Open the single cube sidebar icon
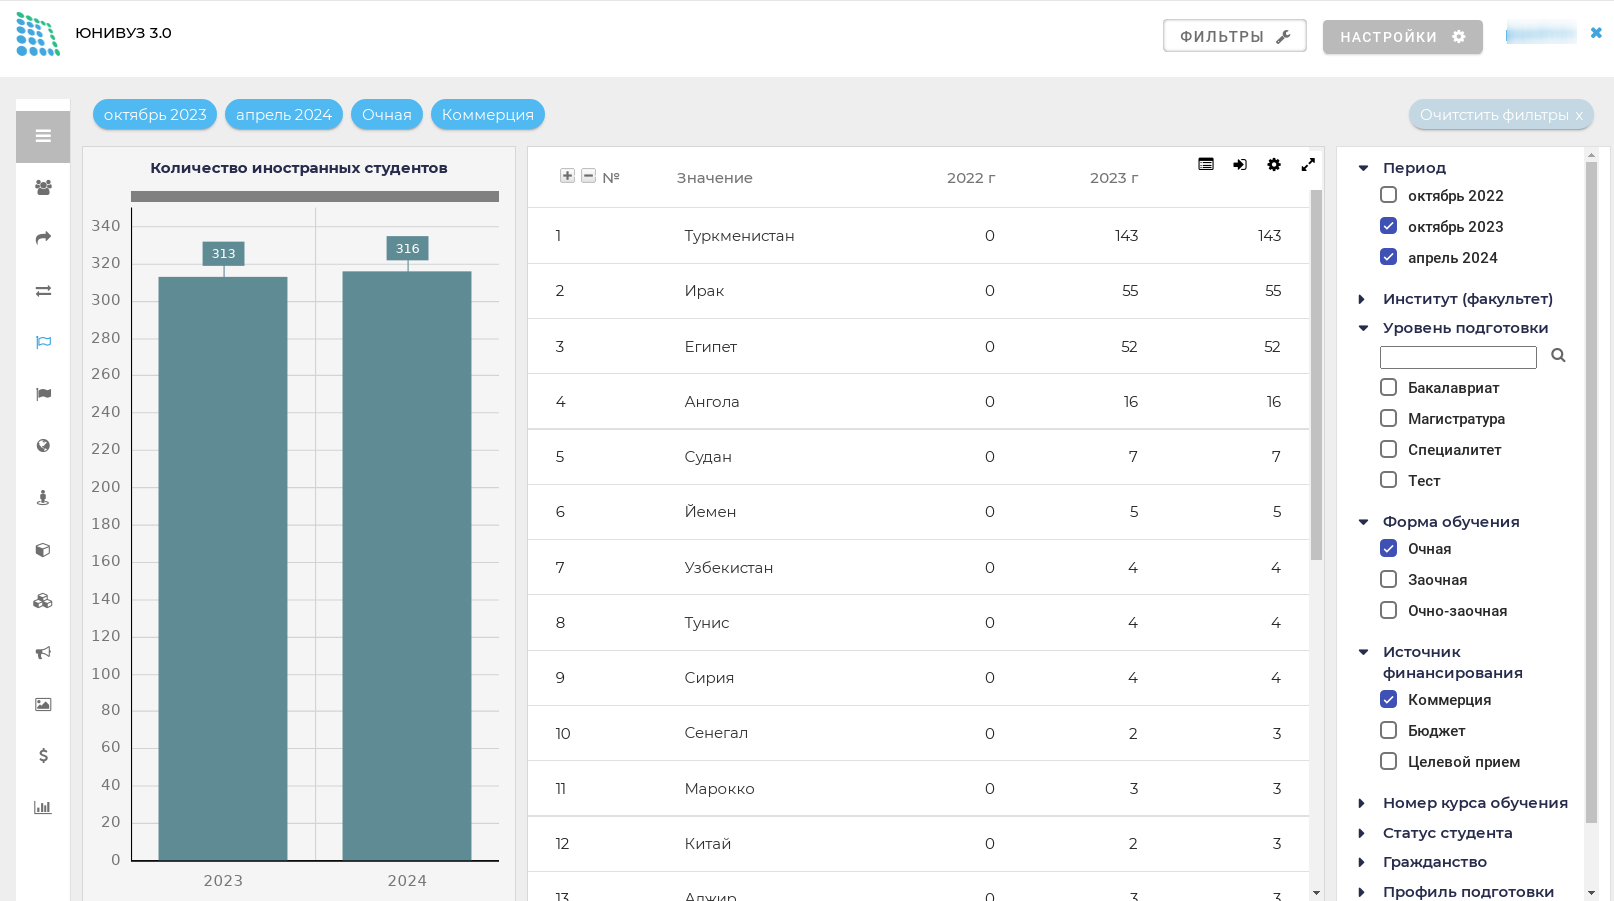Image resolution: width=1614 pixels, height=901 pixels. tap(43, 550)
